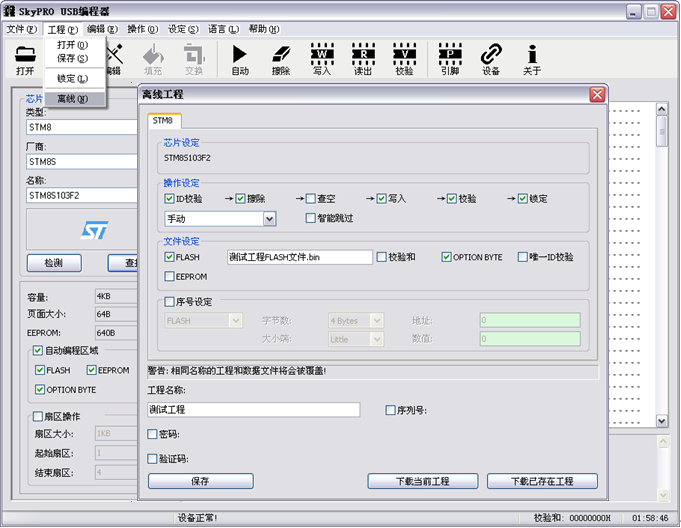The height and width of the screenshot is (528, 681).
Task: Choose 打开 in the 工程 menu
Action: [74, 45]
